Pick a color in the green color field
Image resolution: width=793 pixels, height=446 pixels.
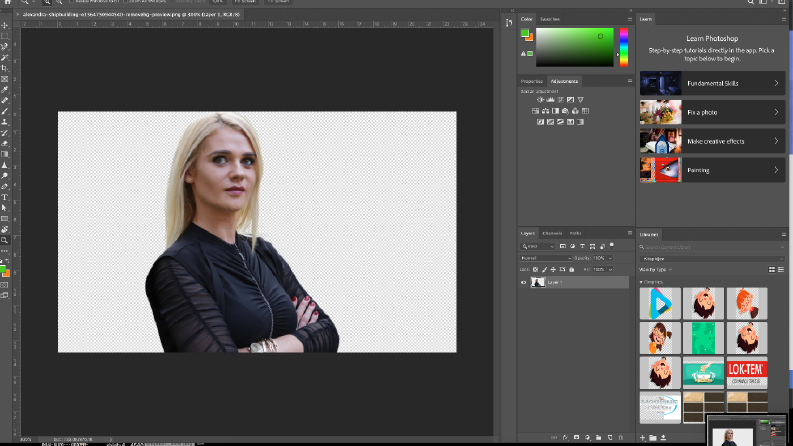click(x=575, y=47)
